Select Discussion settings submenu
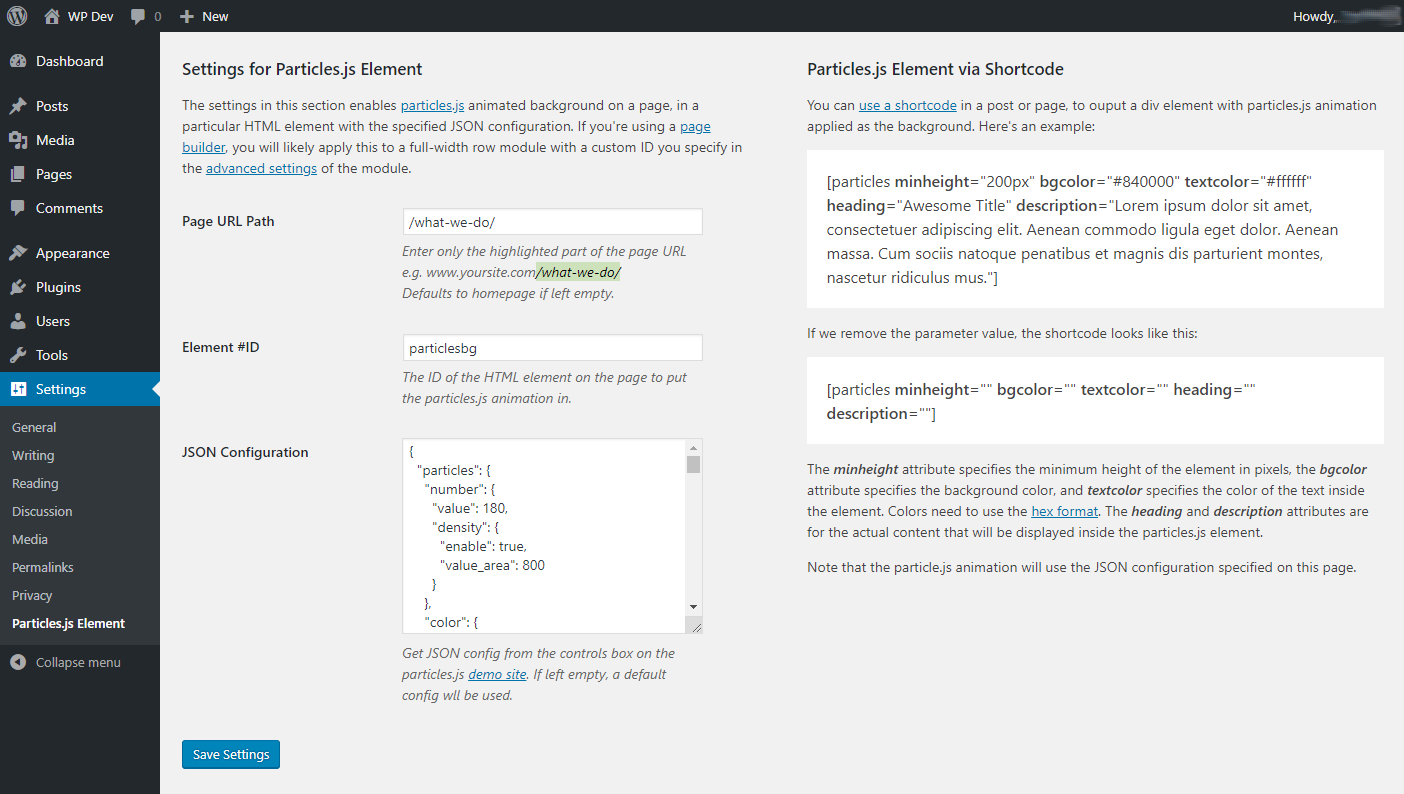Image resolution: width=1404 pixels, height=794 pixels. click(42, 511)
